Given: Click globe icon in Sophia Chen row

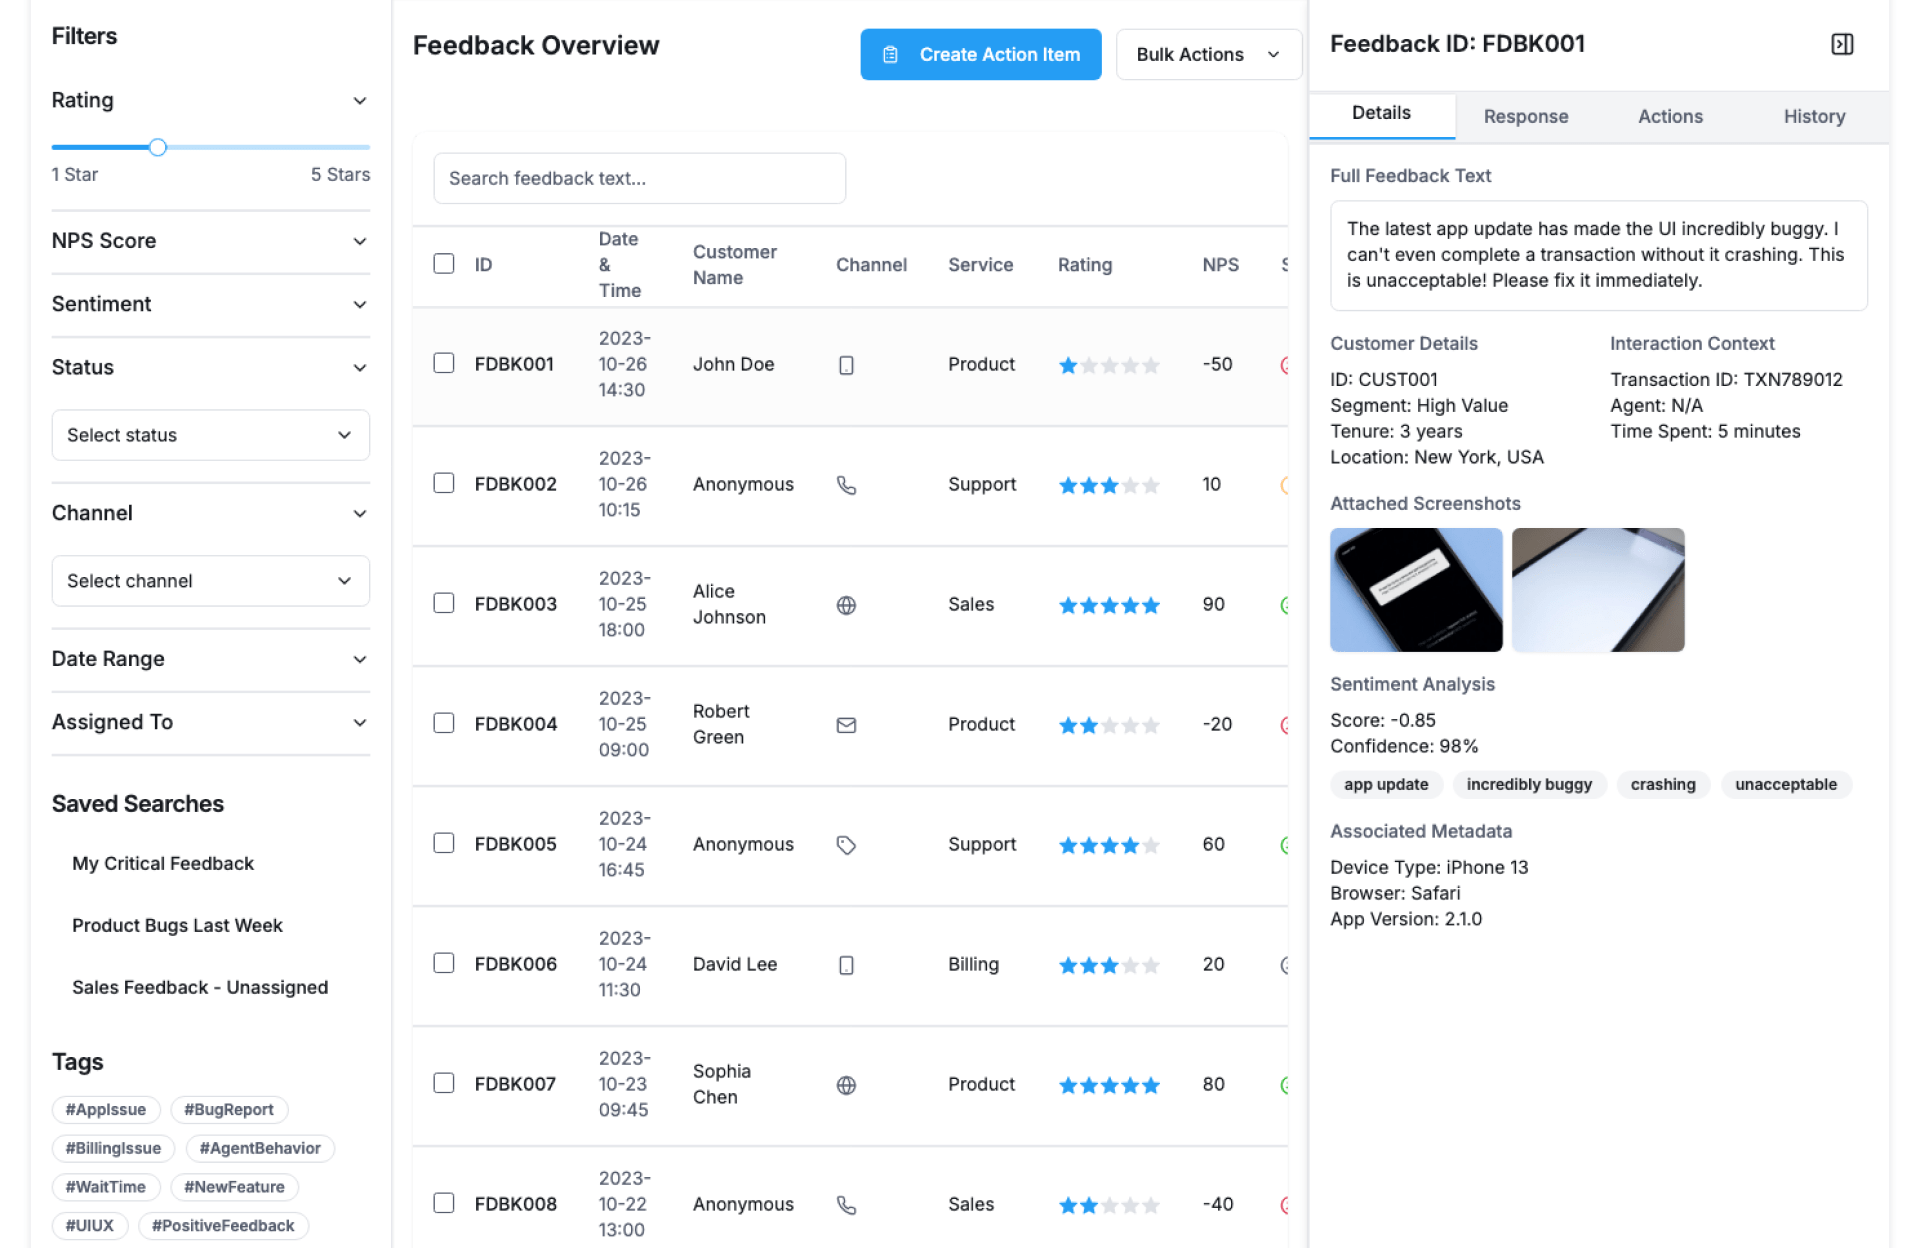Looking at the screenshot, I should point(846,1085).
